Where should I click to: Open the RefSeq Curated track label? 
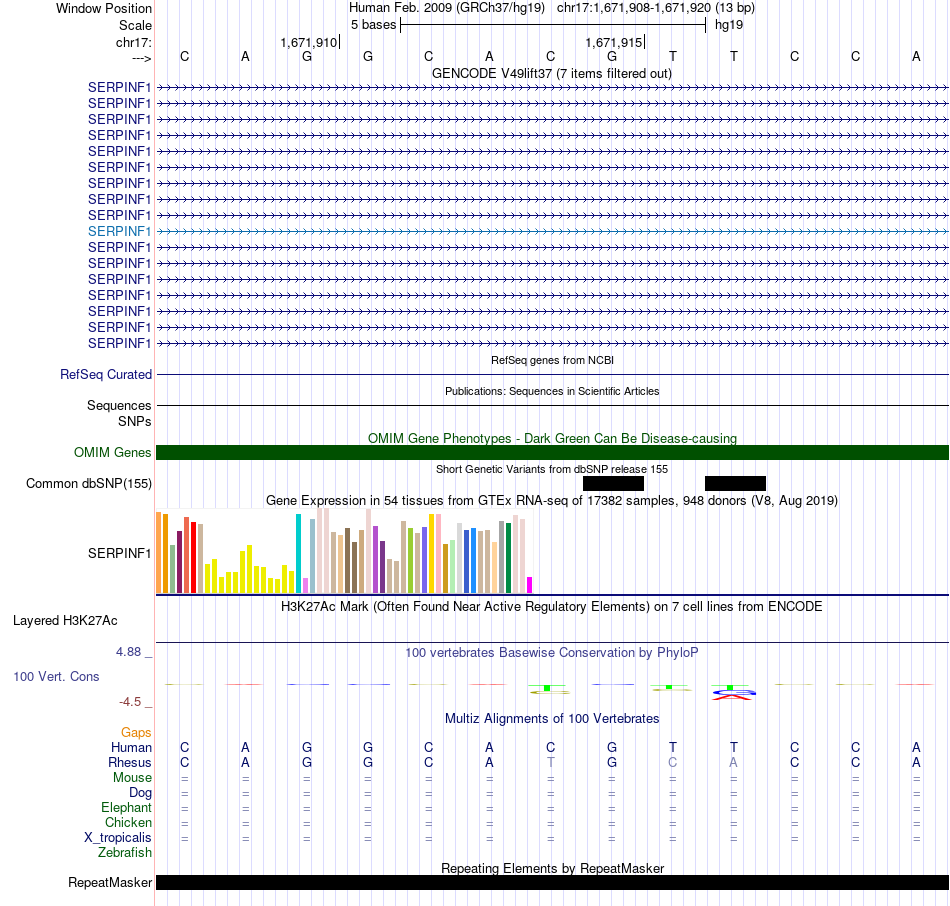106,375
